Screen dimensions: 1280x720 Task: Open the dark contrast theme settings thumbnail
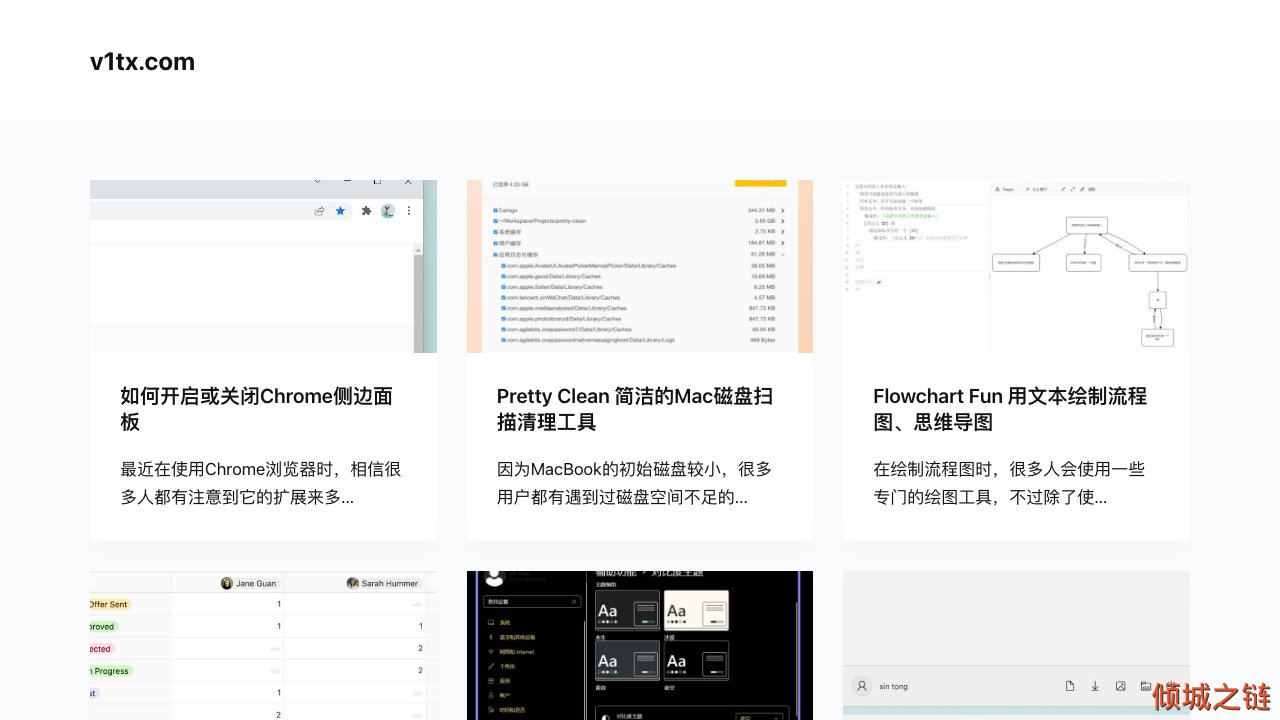640,645
